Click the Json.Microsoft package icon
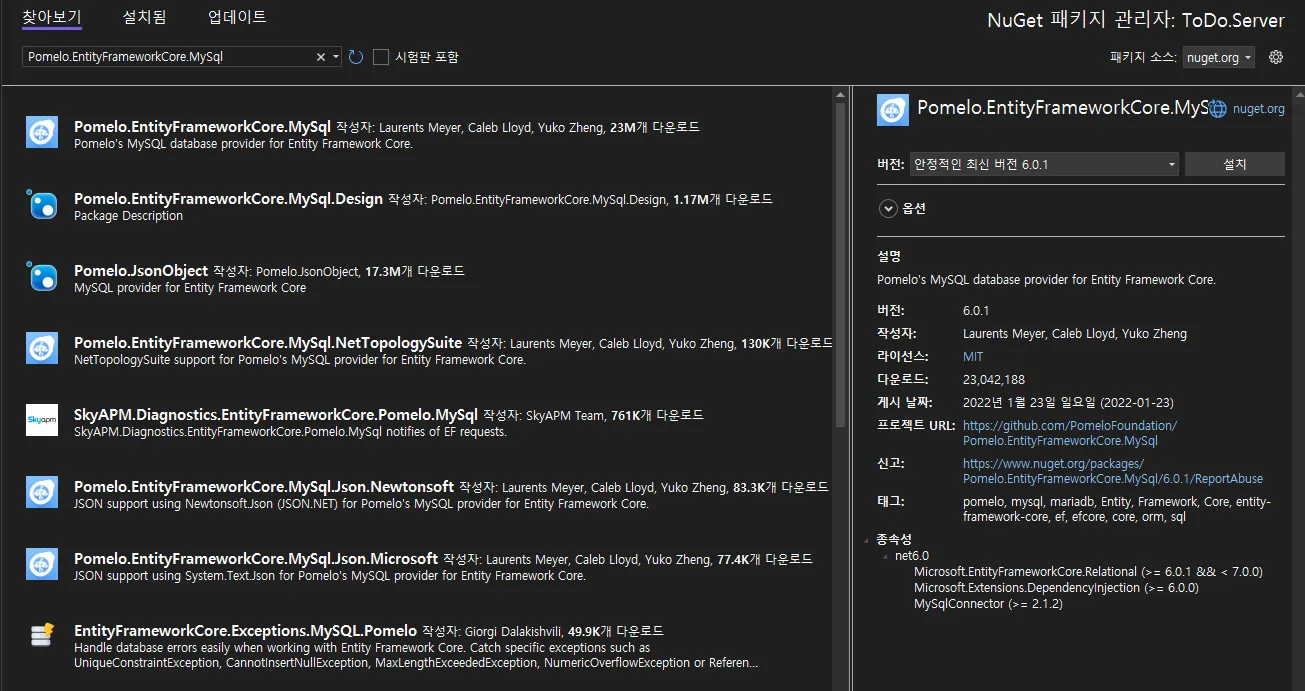This screenshot has height=691, width=1305. tap(42, 565)
